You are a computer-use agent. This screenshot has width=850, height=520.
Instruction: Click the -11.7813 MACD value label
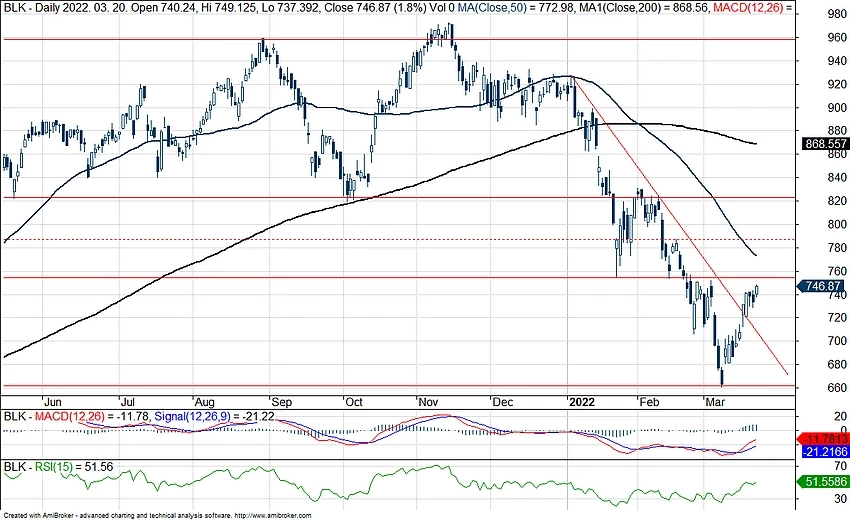[x=825, y=439]
